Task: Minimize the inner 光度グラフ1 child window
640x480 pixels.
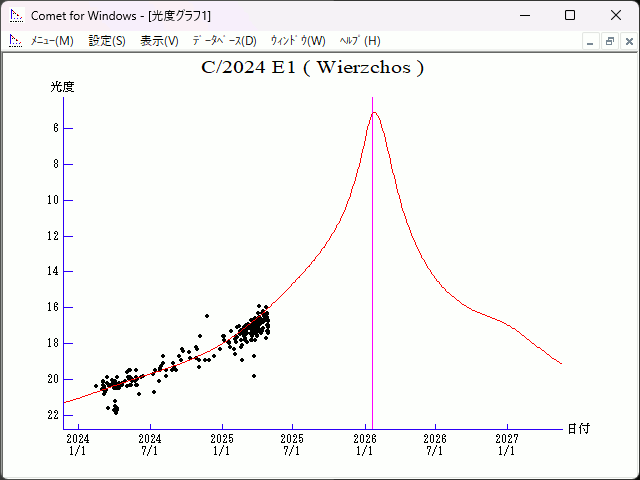Action: [591, 41]
